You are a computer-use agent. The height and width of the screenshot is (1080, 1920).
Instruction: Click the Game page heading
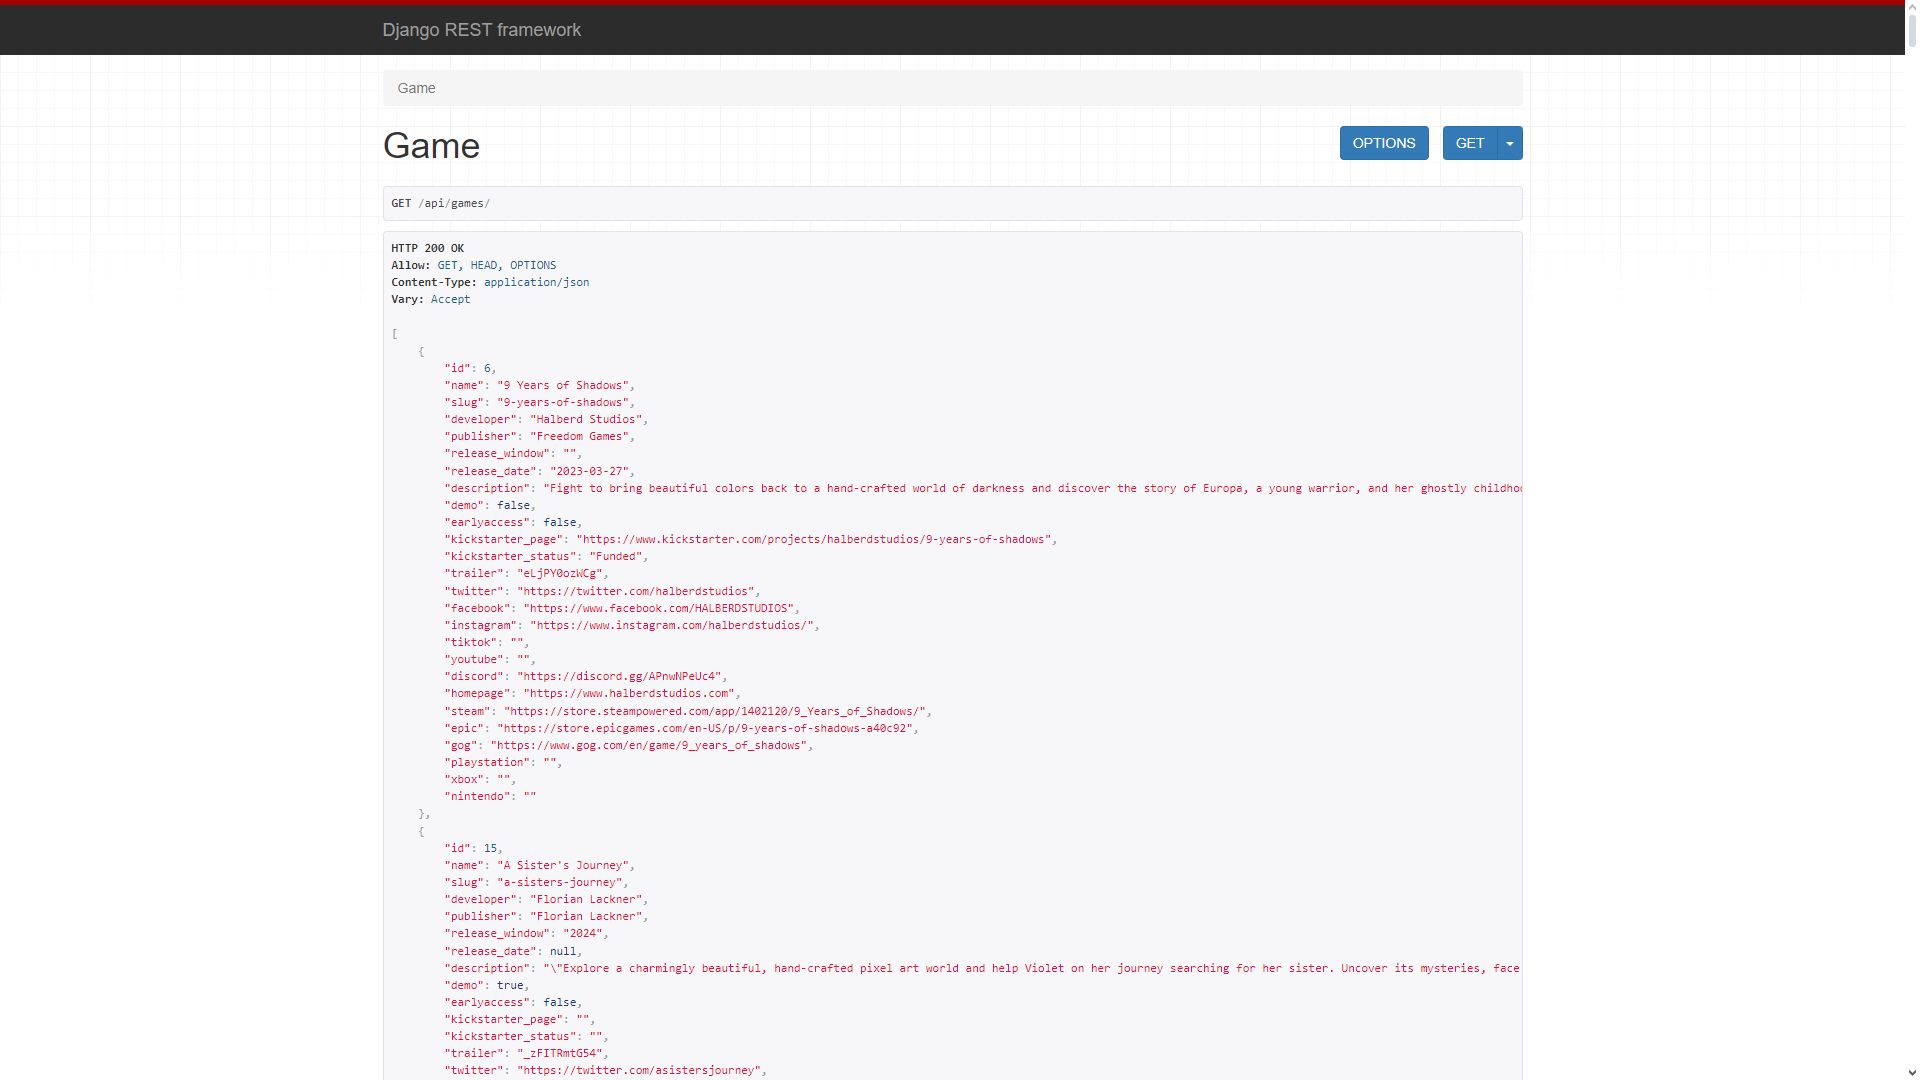click(x=431, y=146)
